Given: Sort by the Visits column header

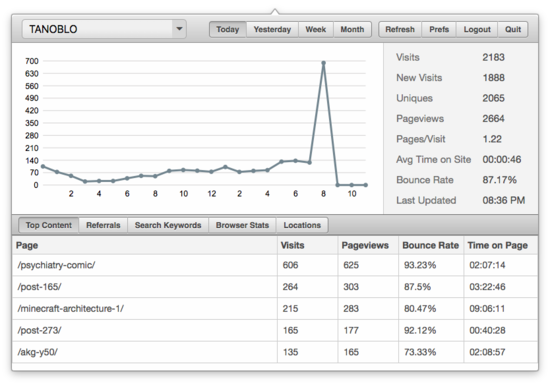Looking at the screenshot, I should 307,245.
